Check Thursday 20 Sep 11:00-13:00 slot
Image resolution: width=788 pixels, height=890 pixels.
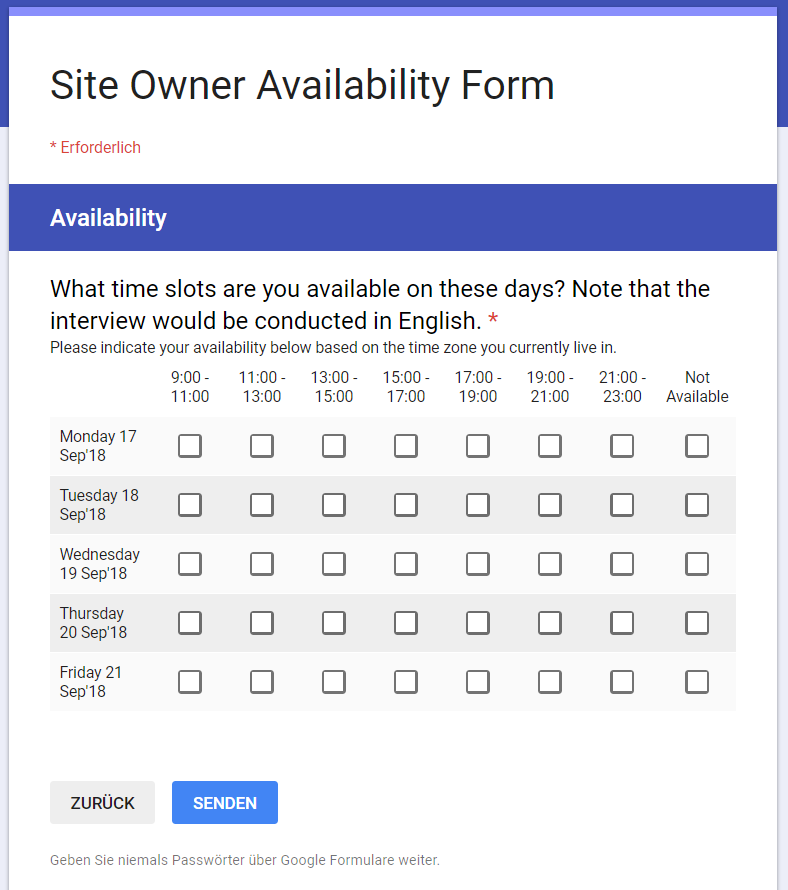click(262, 622)
